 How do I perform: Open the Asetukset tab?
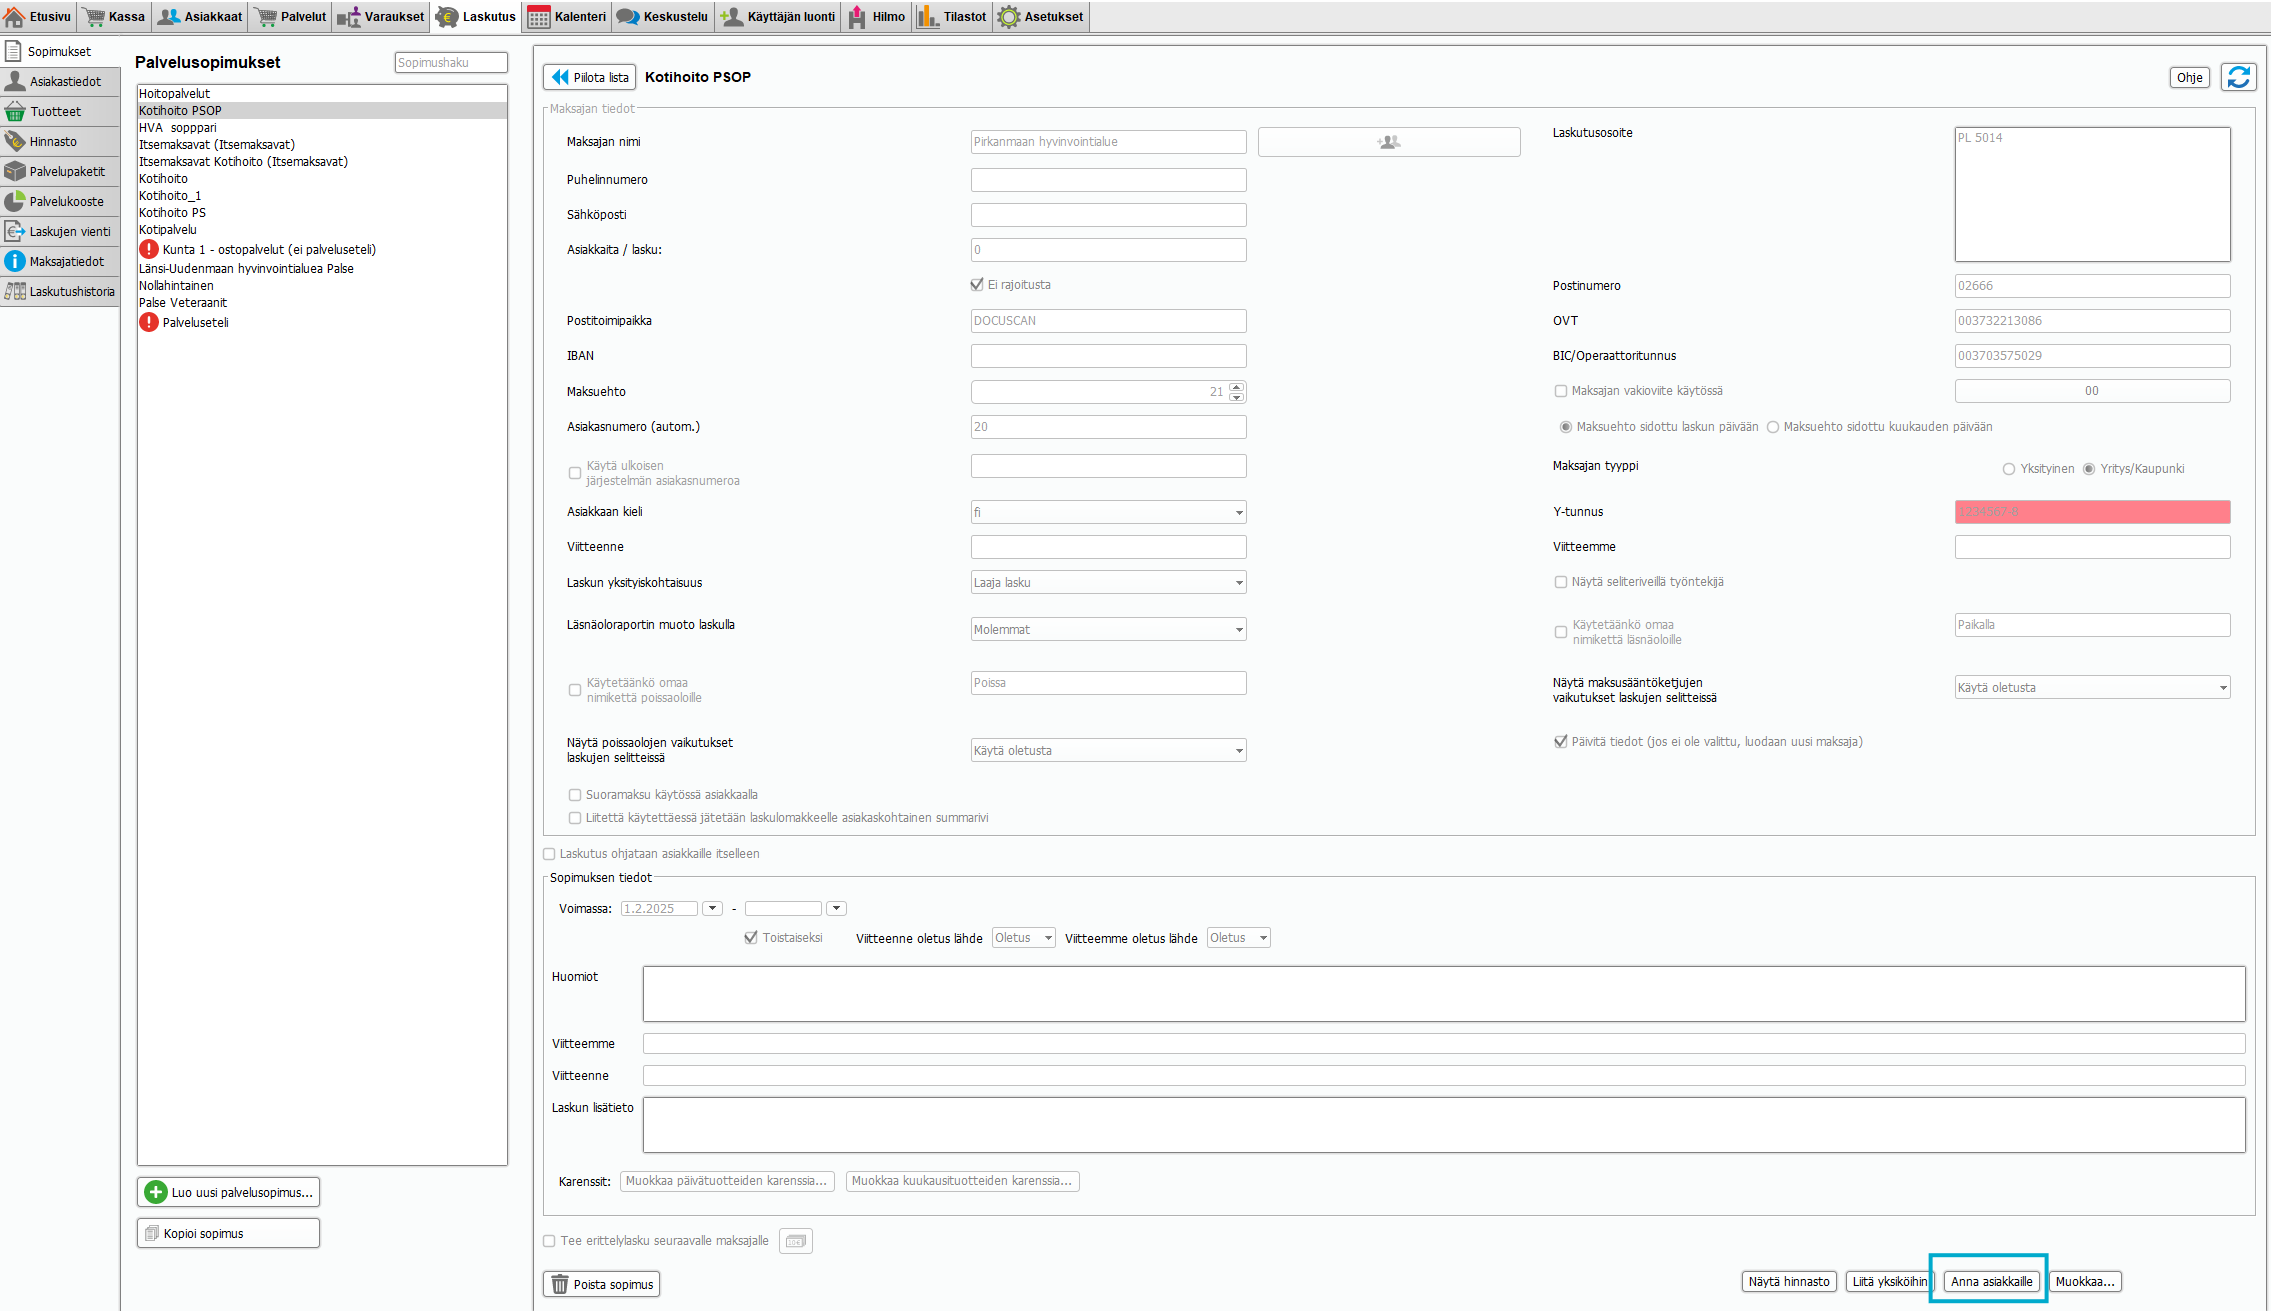(1041, 16)
